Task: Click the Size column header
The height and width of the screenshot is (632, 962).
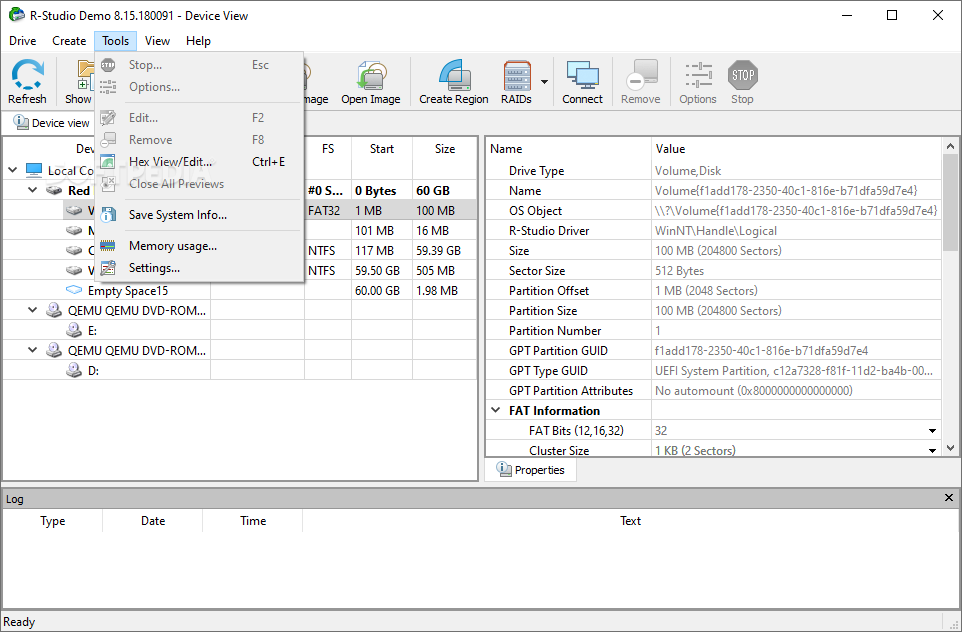Action: [x=445, y=148]
